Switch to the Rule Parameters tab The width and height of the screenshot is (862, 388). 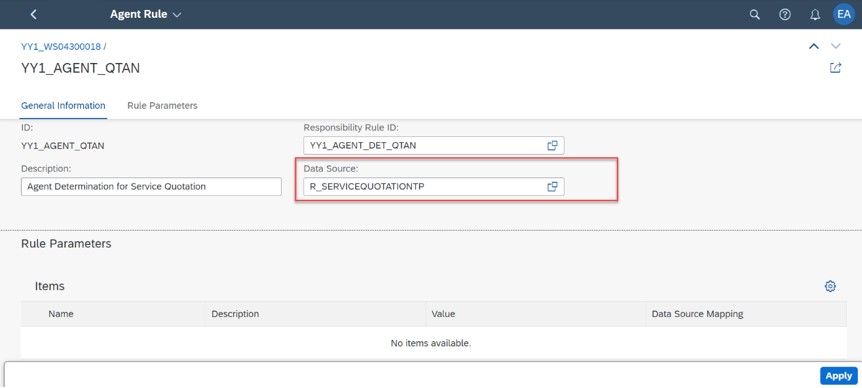coord(162,106)
